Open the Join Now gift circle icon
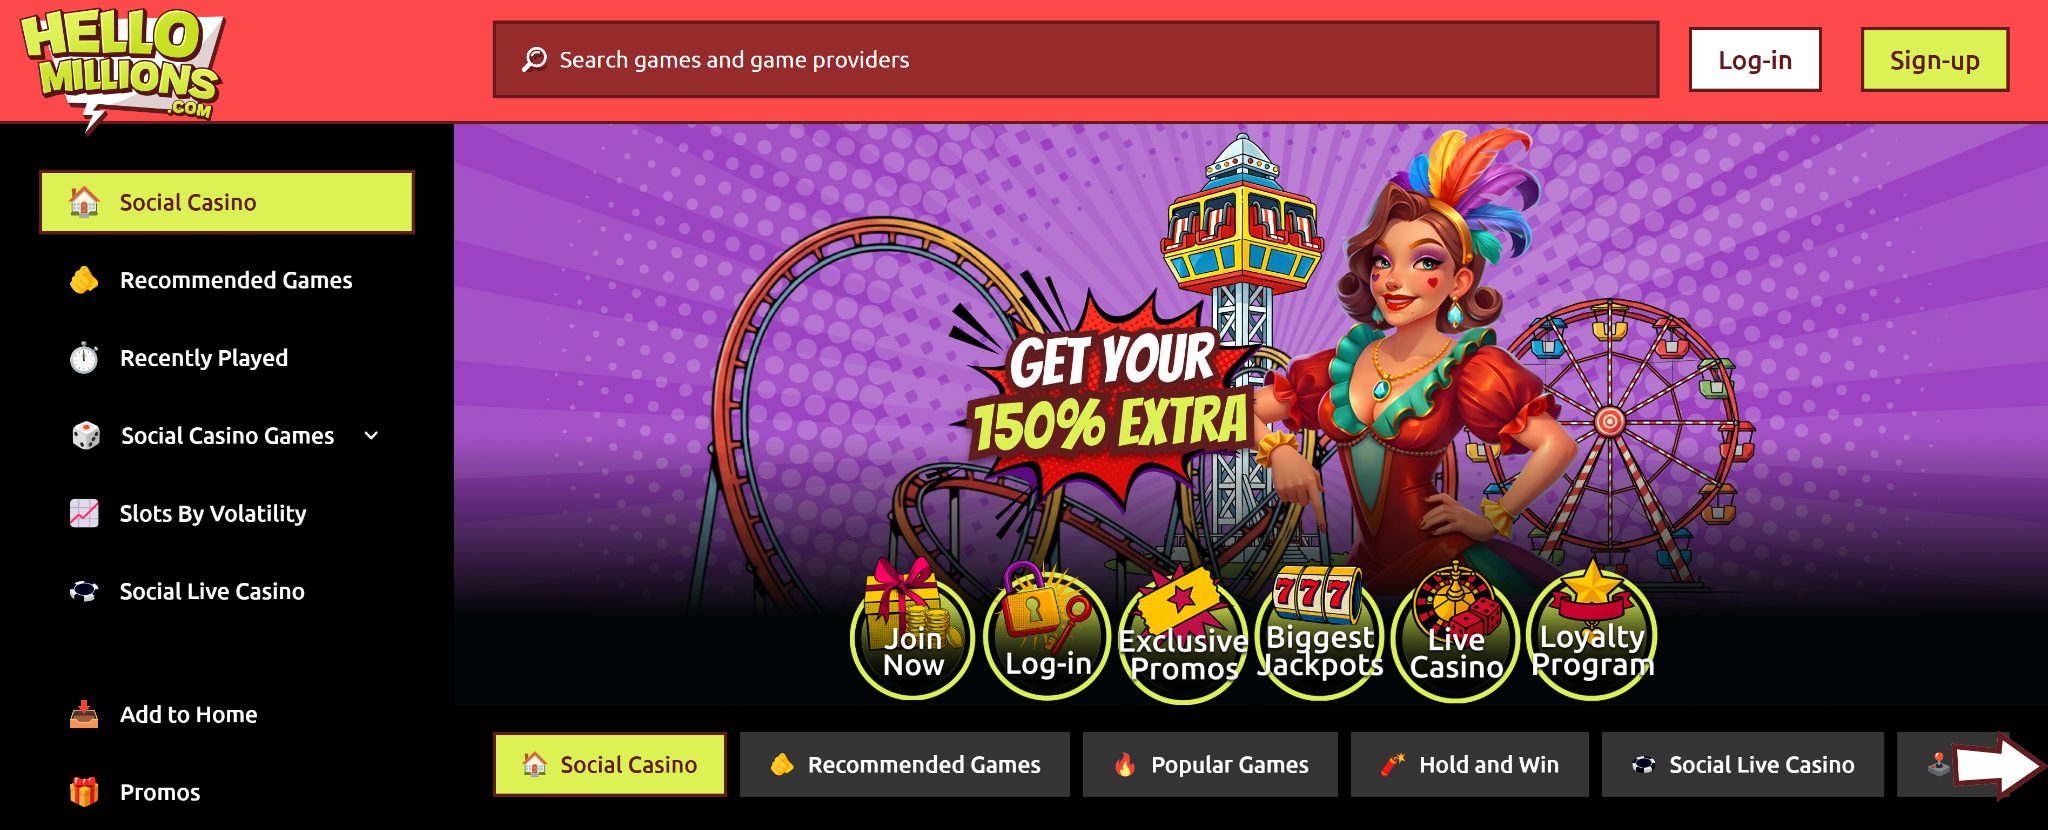The width and height of the screenshot is (2048, 830). [912, 632]
